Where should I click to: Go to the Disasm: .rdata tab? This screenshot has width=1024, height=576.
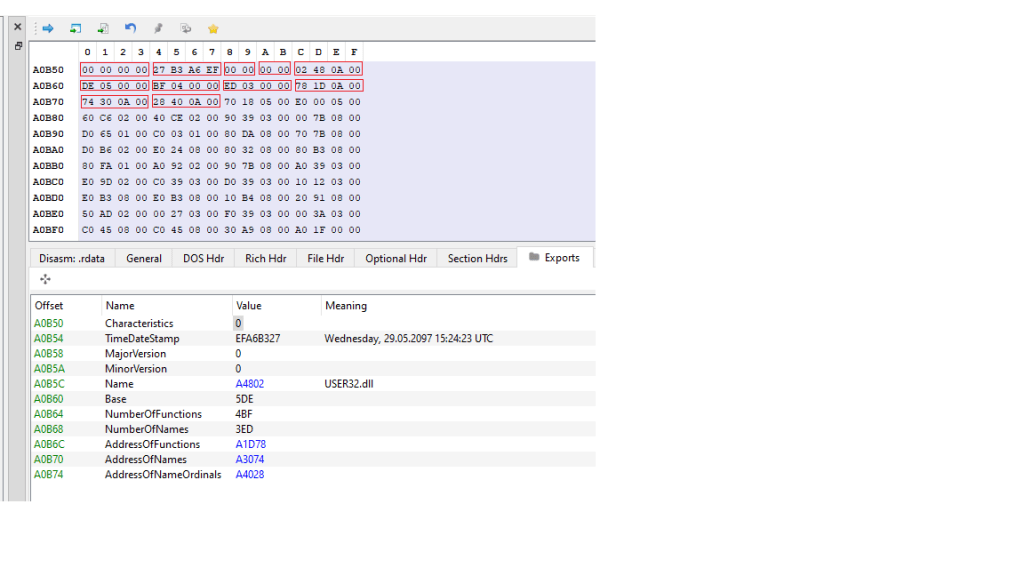point(72,258)
